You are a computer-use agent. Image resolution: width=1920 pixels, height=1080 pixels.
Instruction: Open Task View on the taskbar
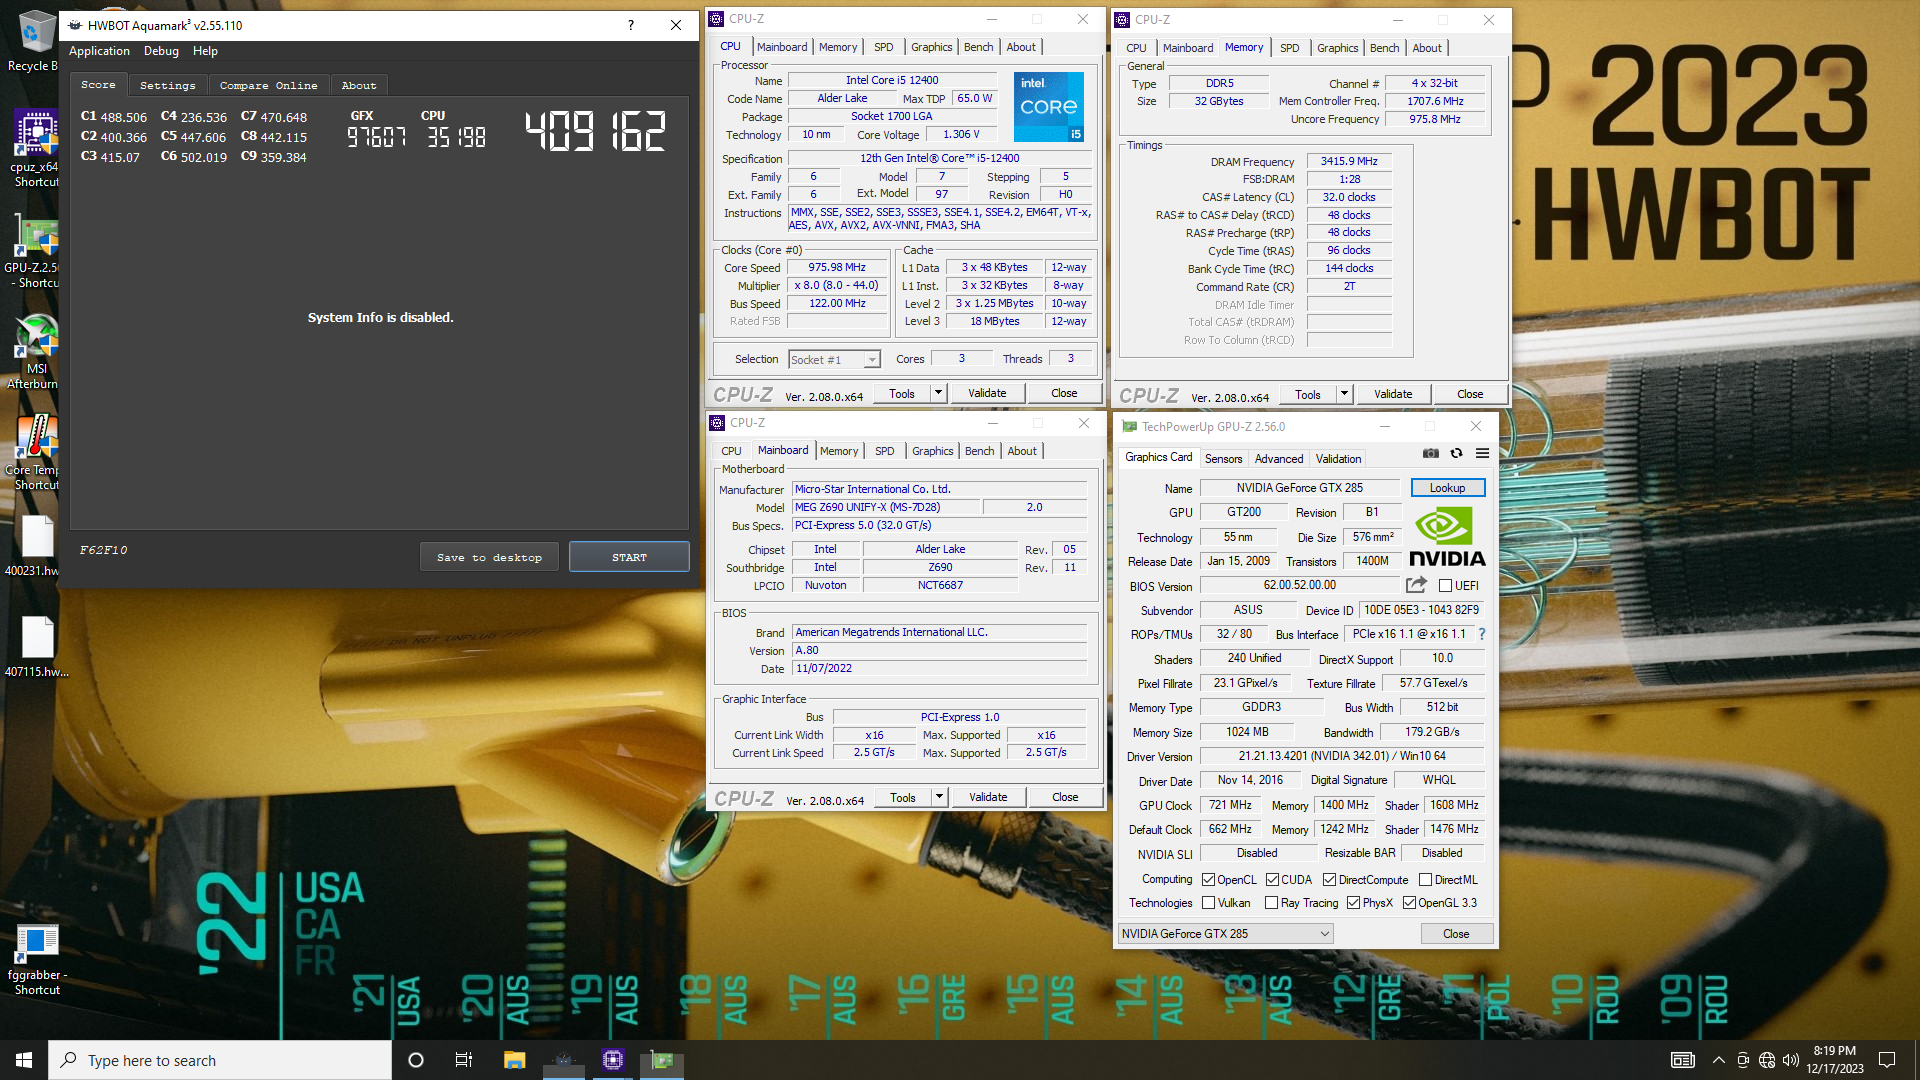pos(464,1060)
